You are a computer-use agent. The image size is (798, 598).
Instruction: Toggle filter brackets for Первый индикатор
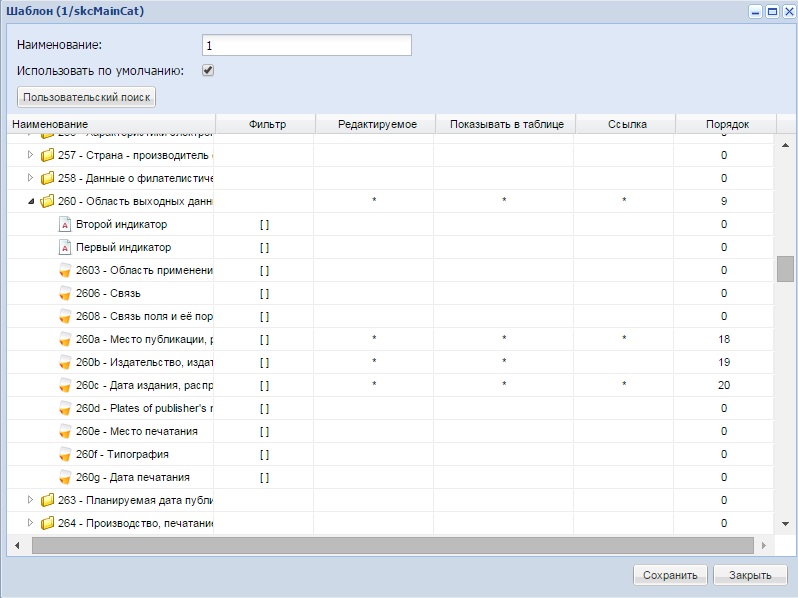264,247
